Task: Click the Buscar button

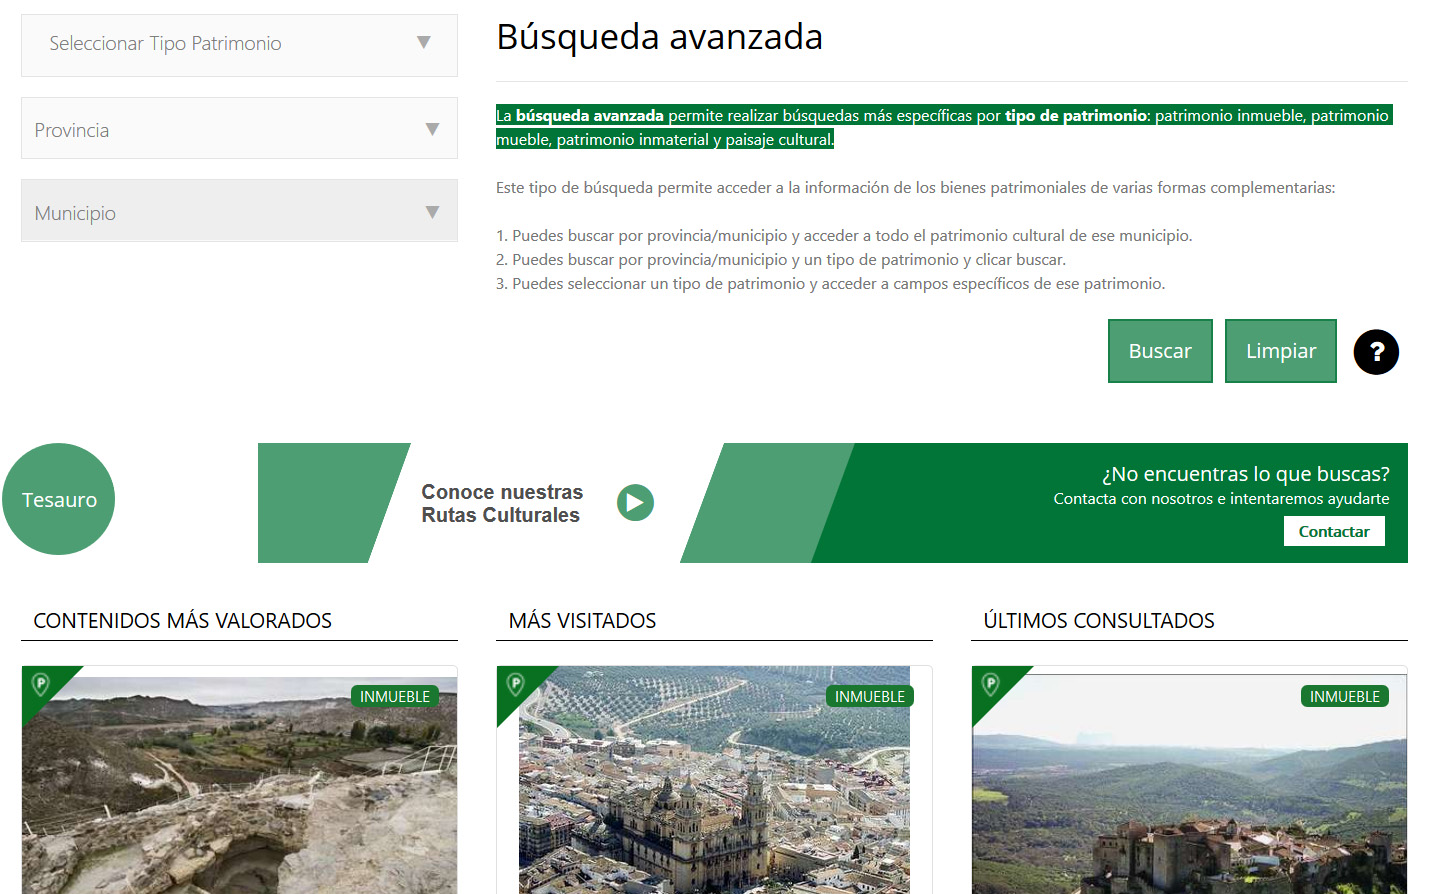Action: [x=1159, y=351]
